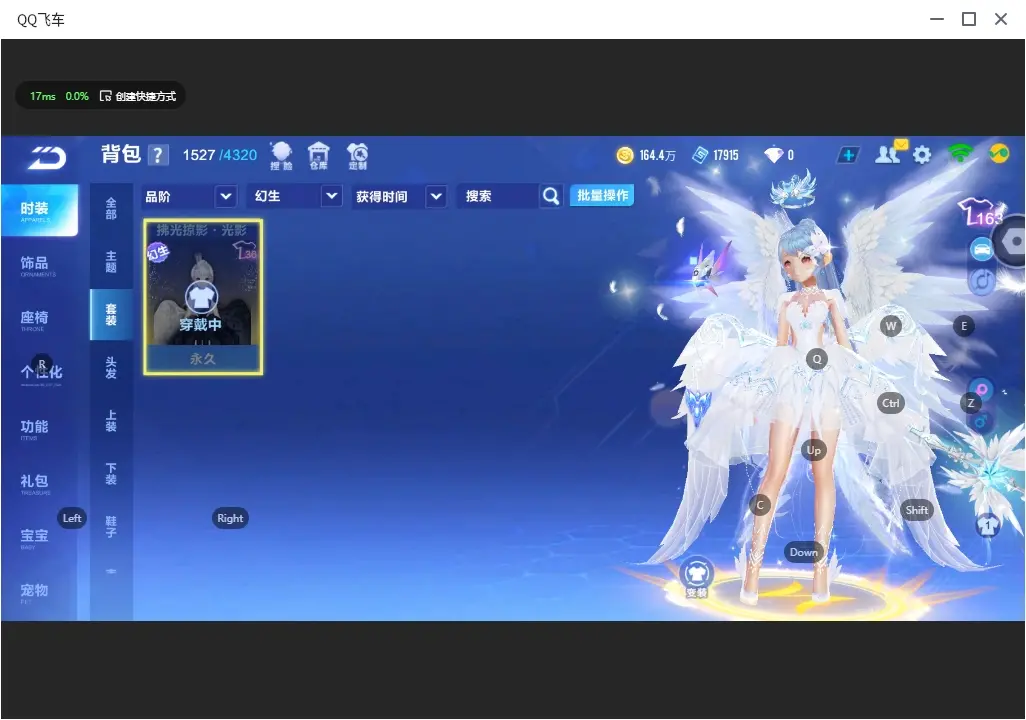
Task: Select the 饰品 ornaments tab
Action: (39, 264)
